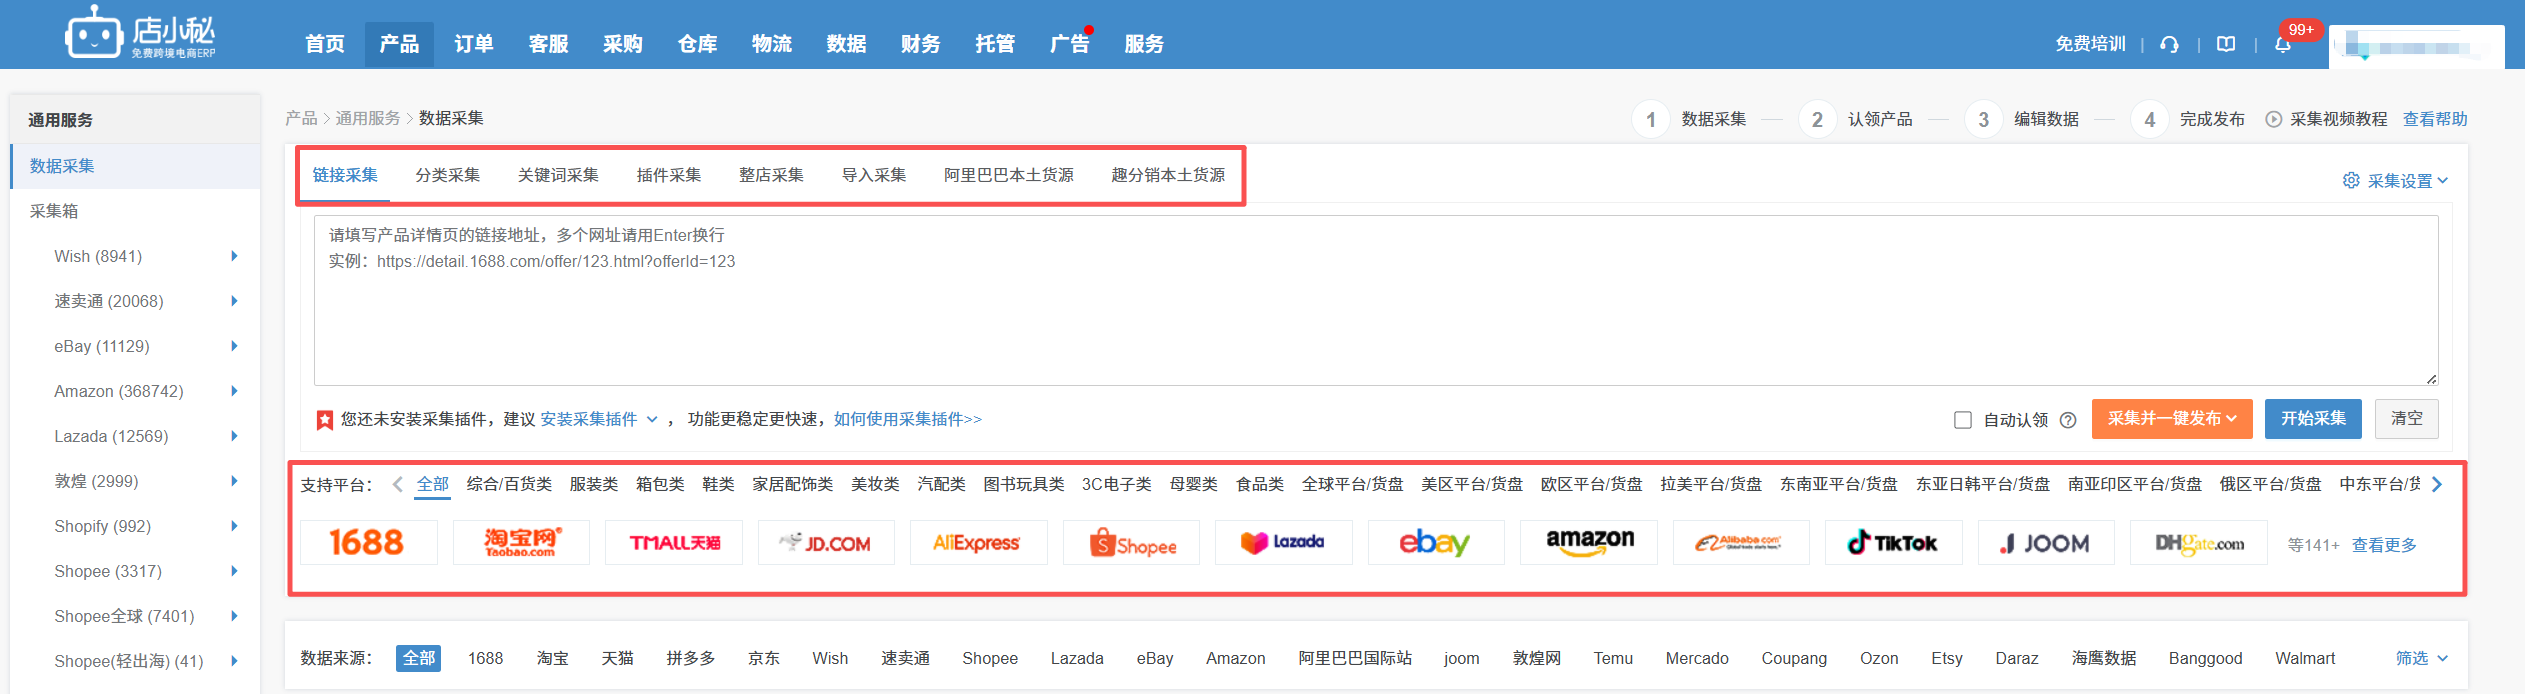Play the 采集视频教程 video icon
The height and width of the screenshot is (694, 2525).
pos(2274,119)
